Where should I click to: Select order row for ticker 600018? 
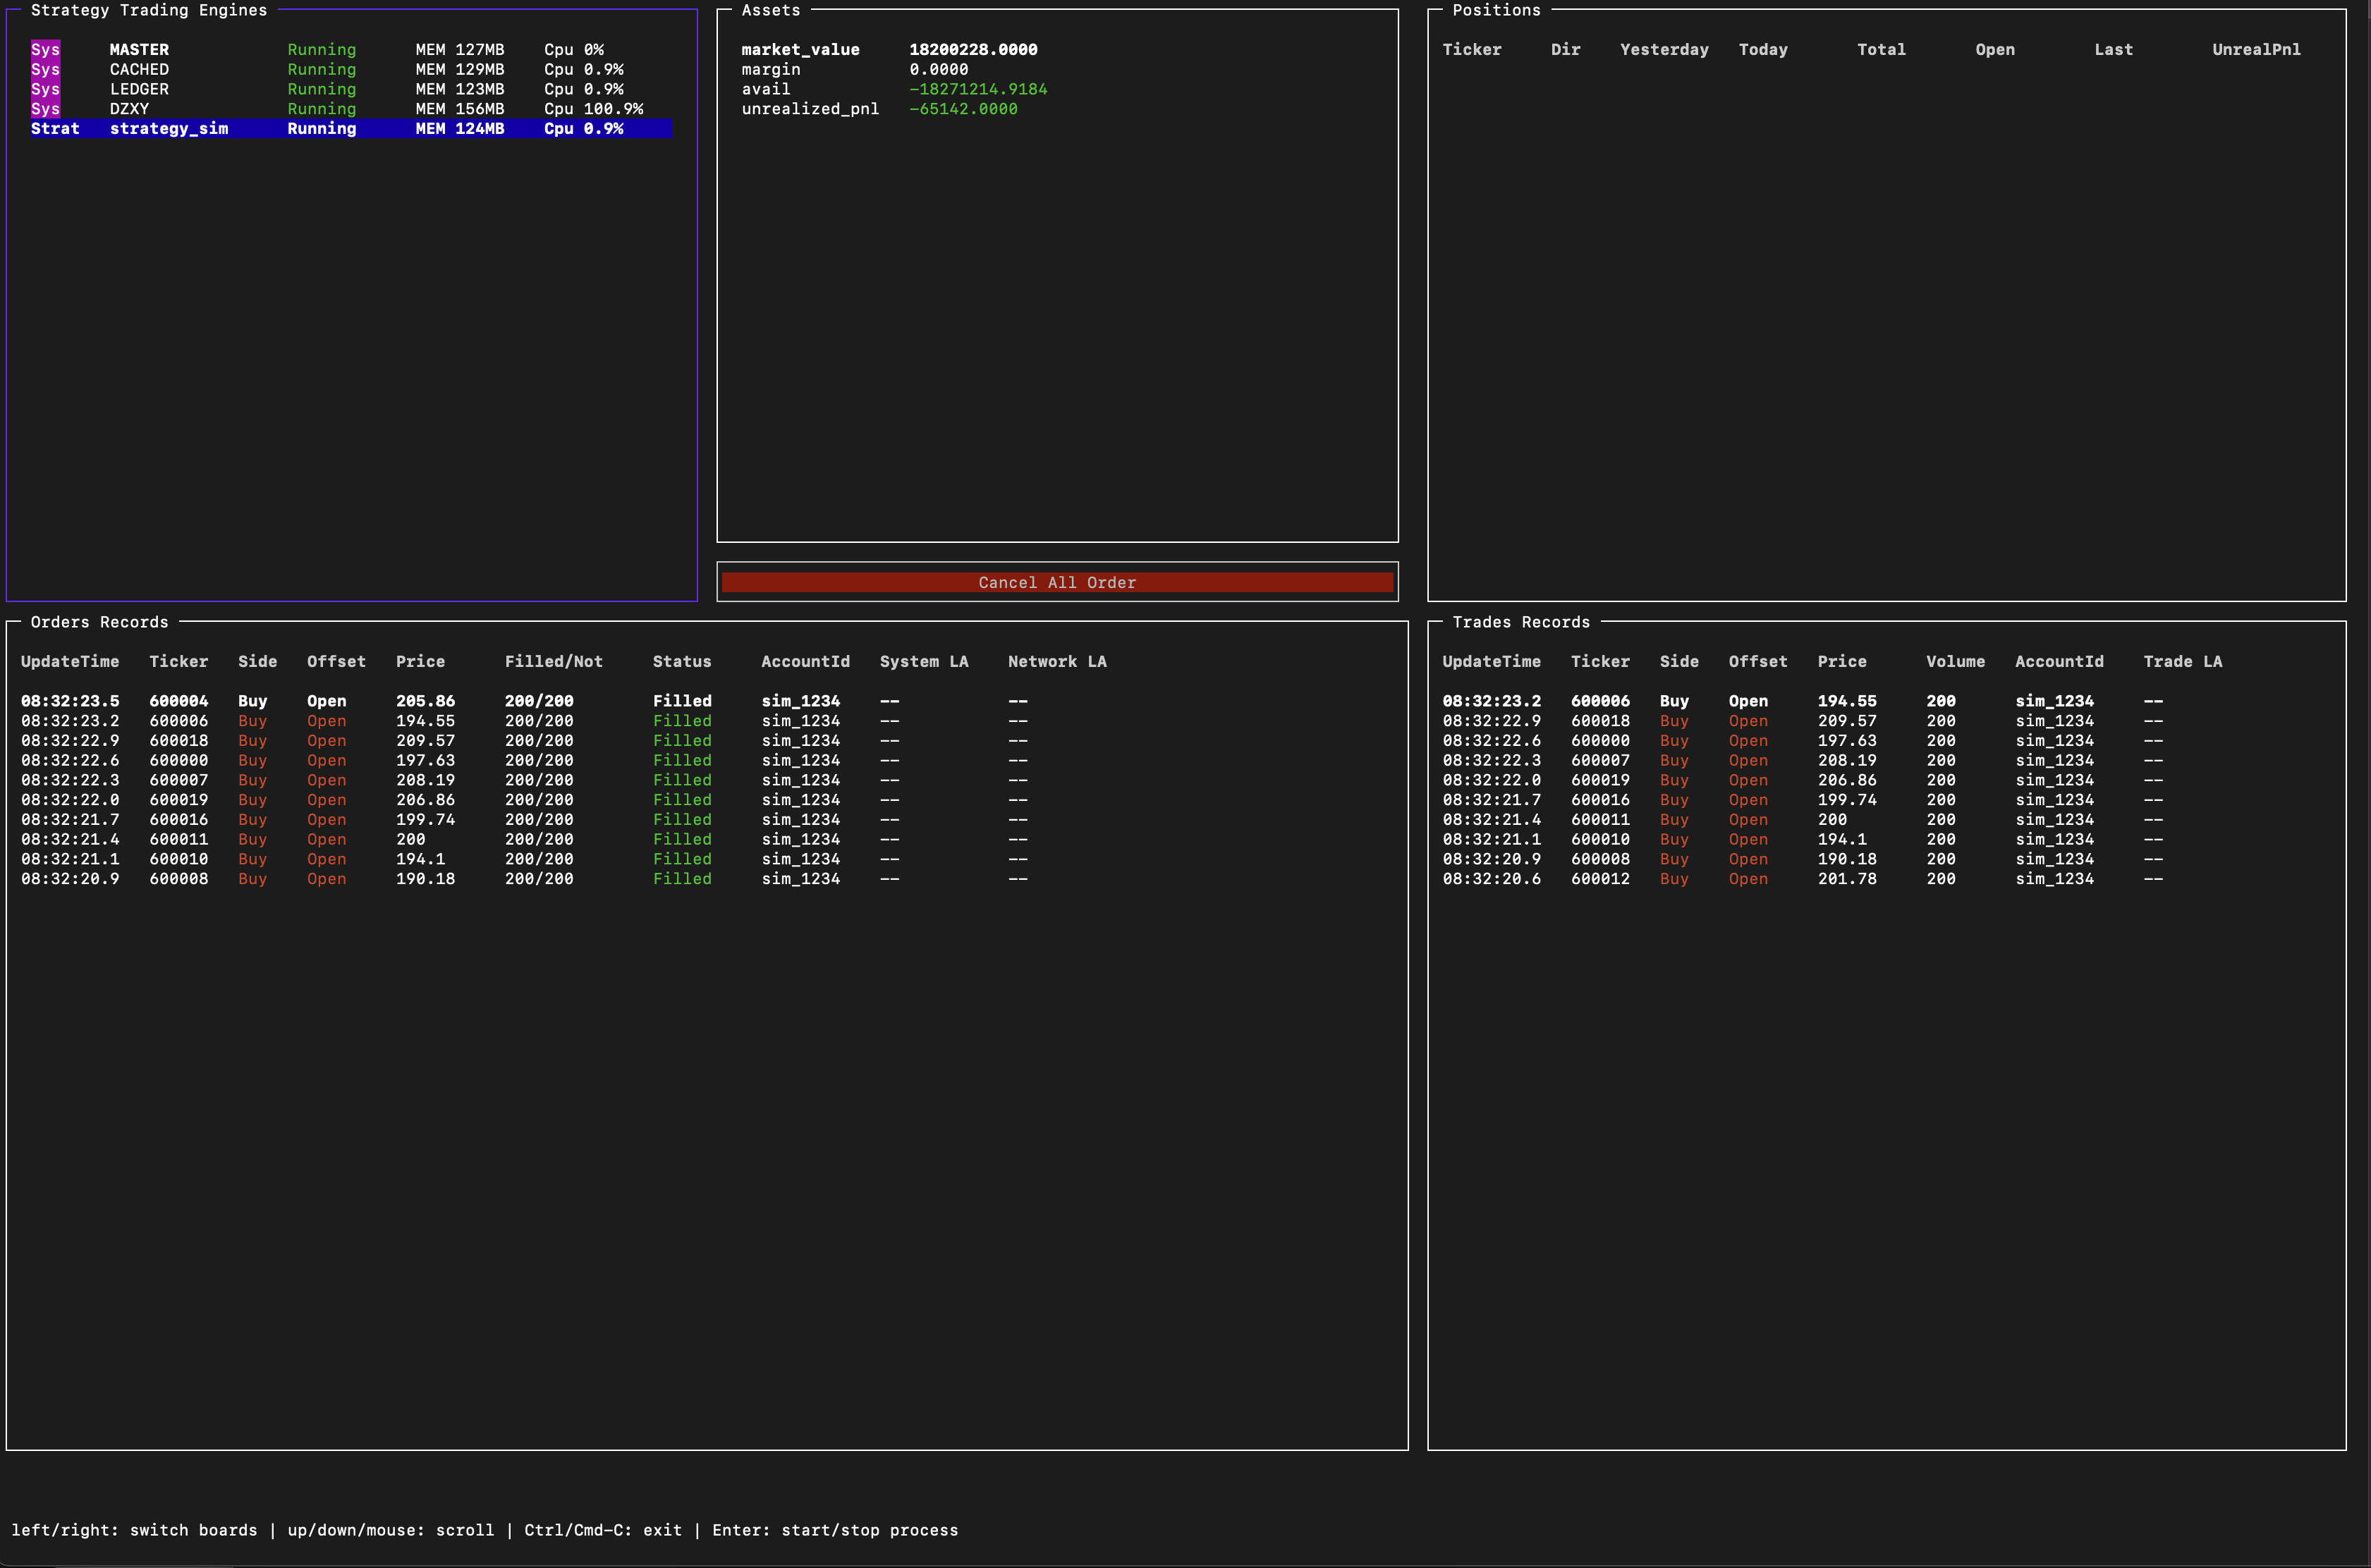(x=179, y=741)
